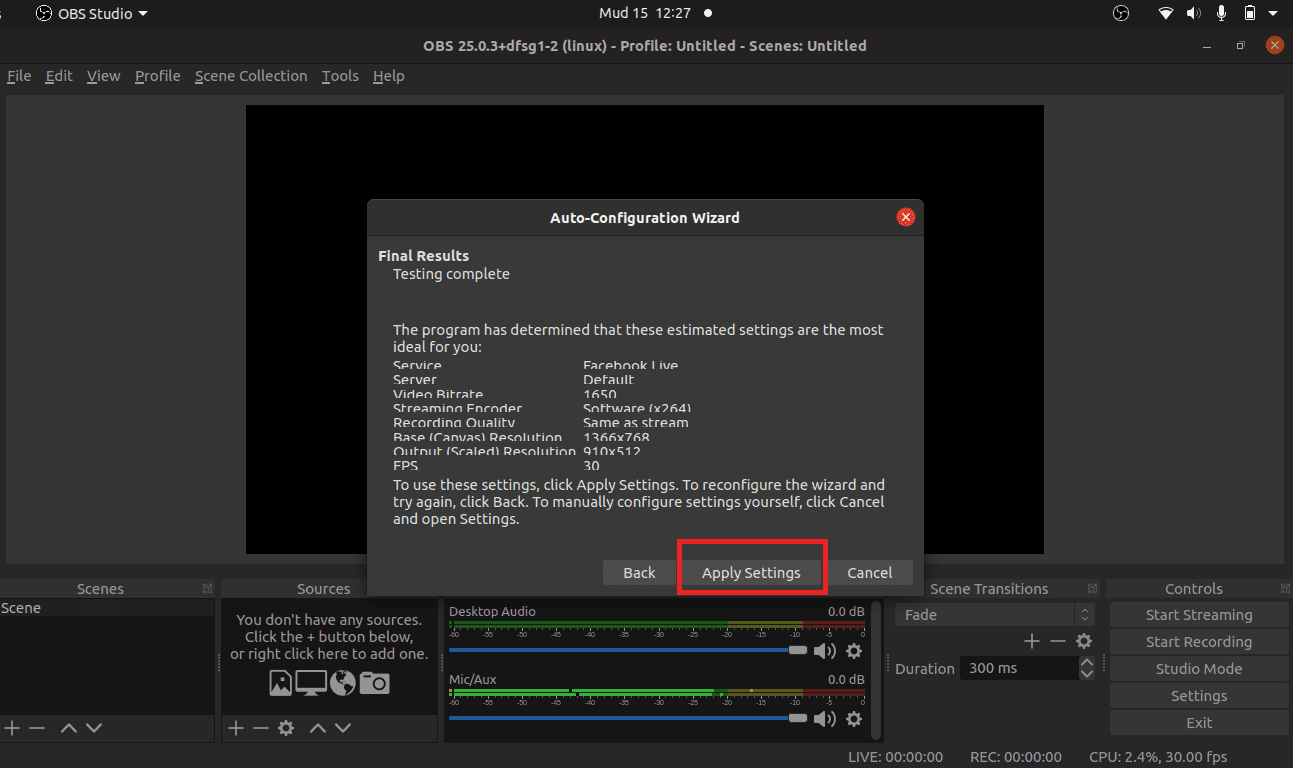Move scene up in Scenes panel
The height and width of the screenshot is (768, 1293).
coord(69,728)
